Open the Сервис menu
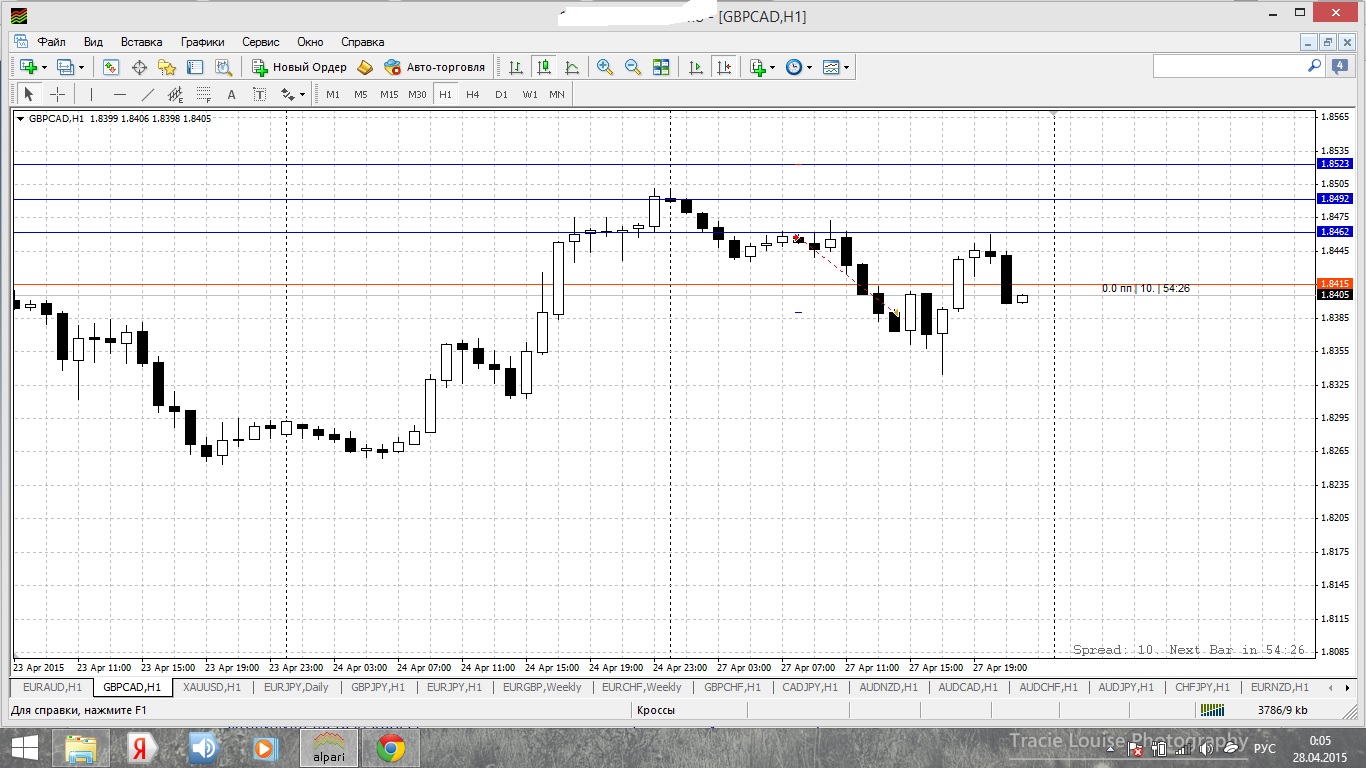 [x=261, y=42]
